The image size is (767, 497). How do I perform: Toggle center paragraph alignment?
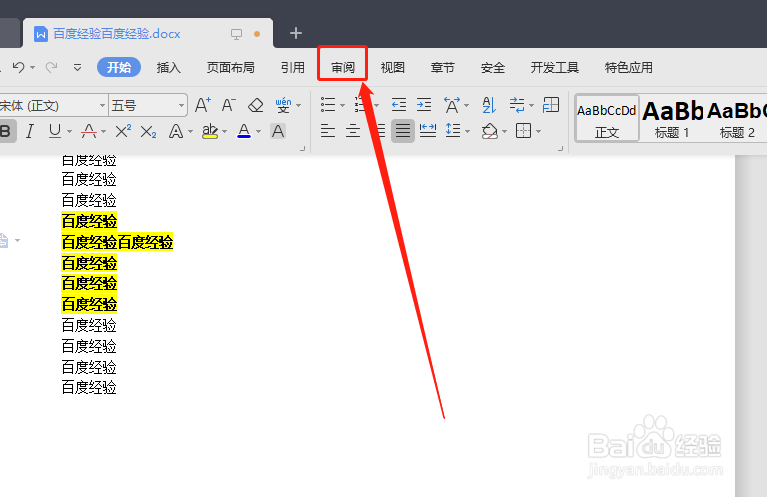(x=353, y=131)
